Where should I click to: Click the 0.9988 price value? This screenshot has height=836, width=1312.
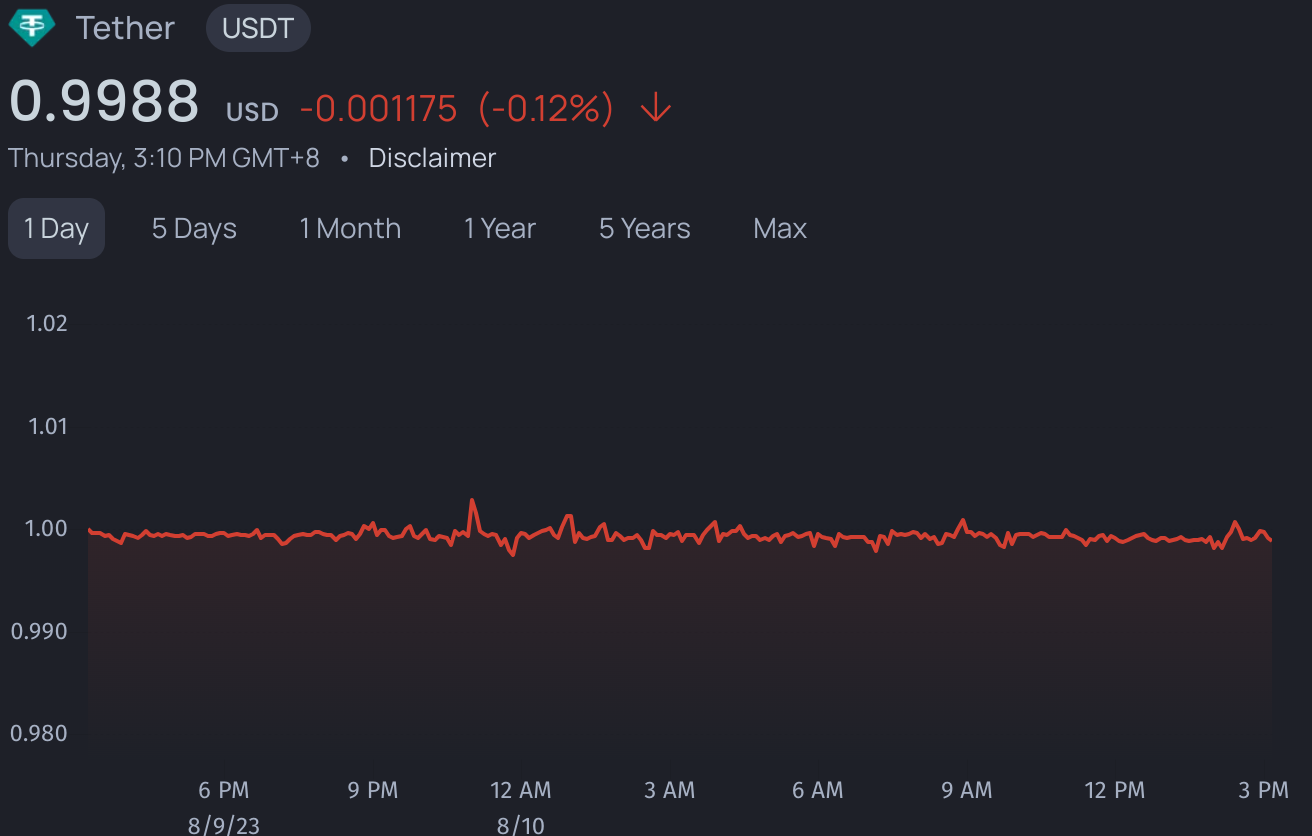coord(104,102)
